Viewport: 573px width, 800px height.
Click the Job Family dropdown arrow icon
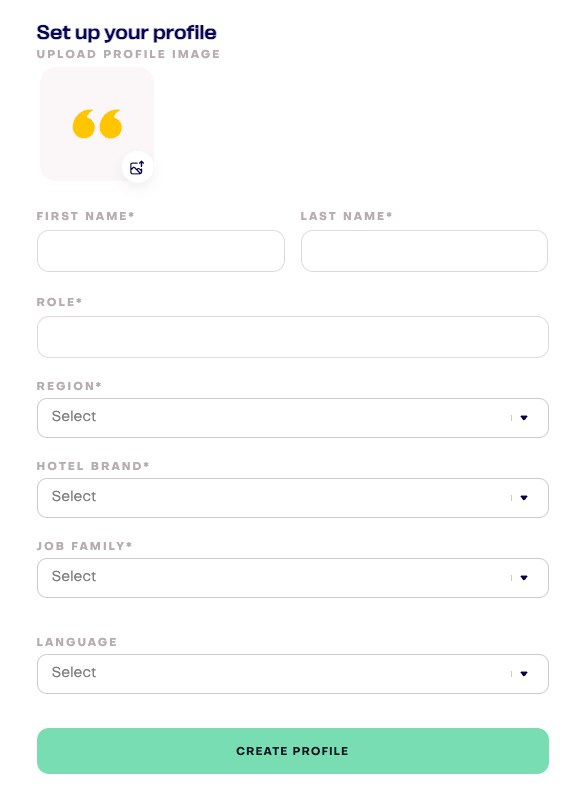pyautogui.click(x=524, y=578)
